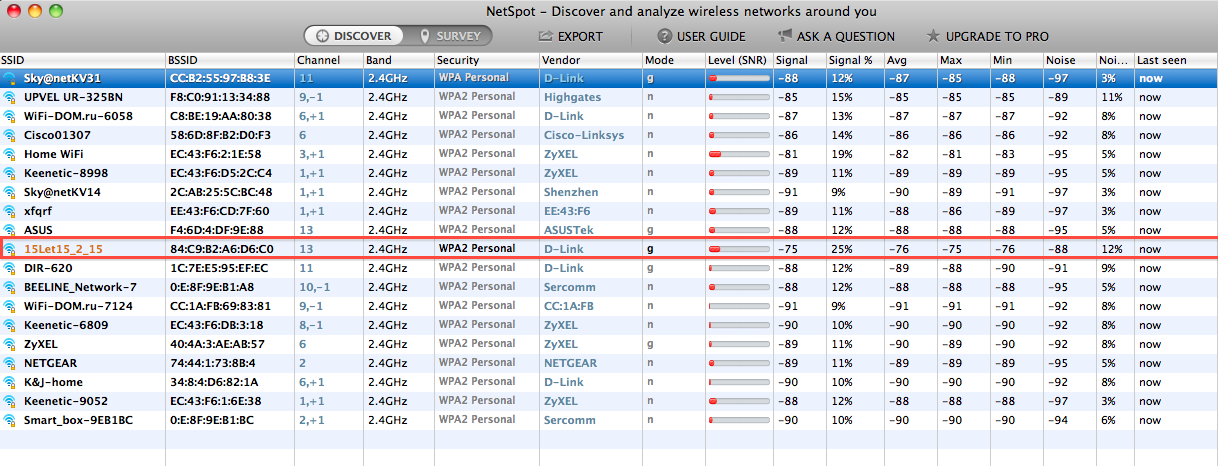The width and height of the screenshot is (1218, 466).
Task: Select the UPVEL UR-325BN network name
Action: pos(73,97)
